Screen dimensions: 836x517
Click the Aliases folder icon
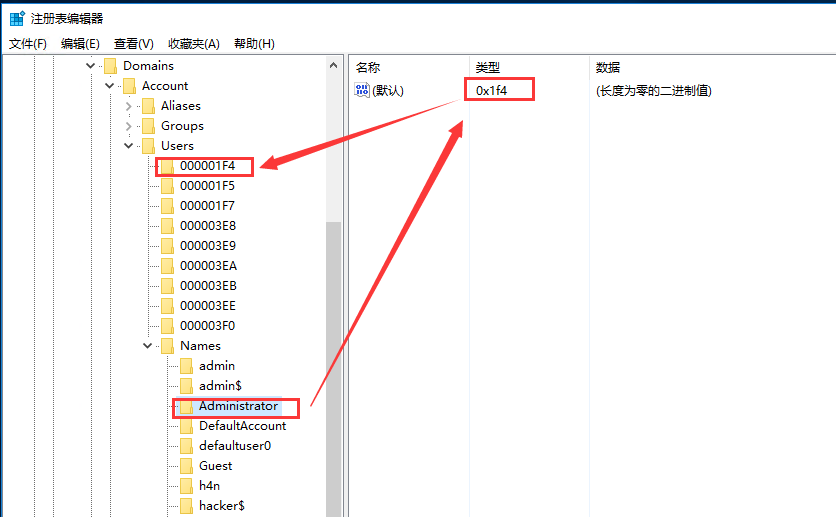tap(148, 106)
